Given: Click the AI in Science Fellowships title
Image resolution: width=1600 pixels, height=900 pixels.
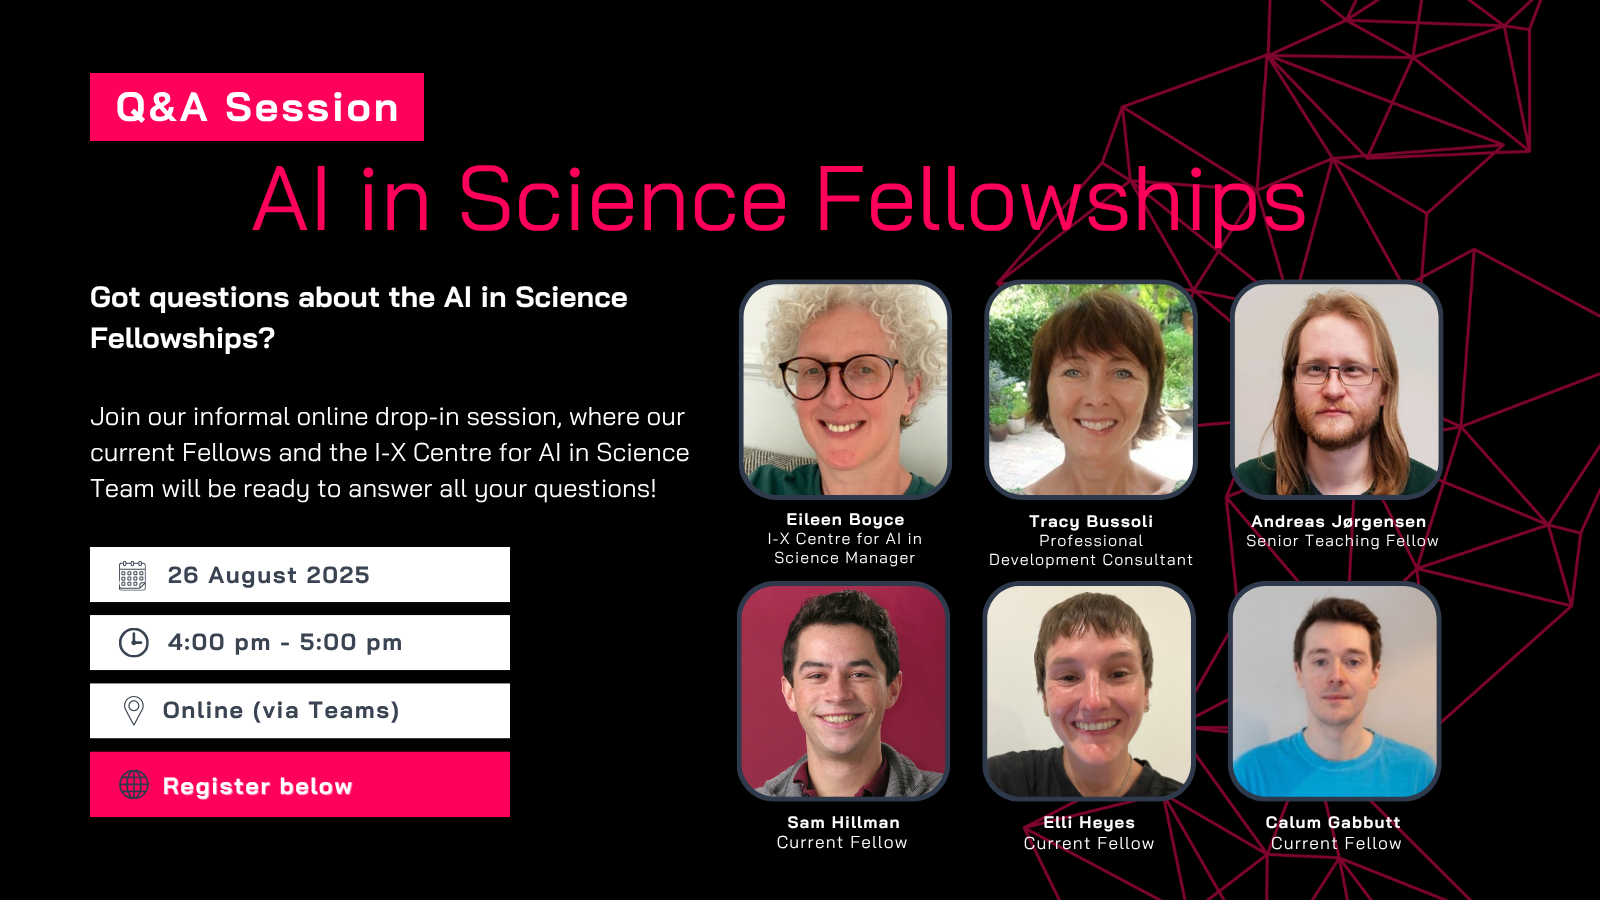Looking at the screenshot, I should click(x=779, y=199).
